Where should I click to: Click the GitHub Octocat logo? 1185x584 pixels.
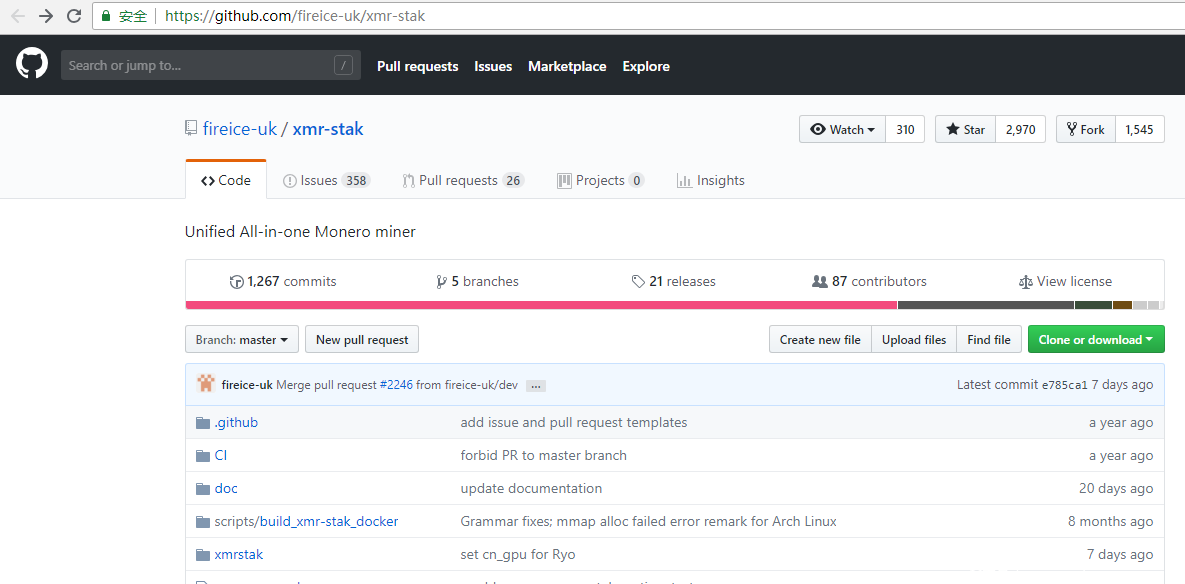coord(32,65)
